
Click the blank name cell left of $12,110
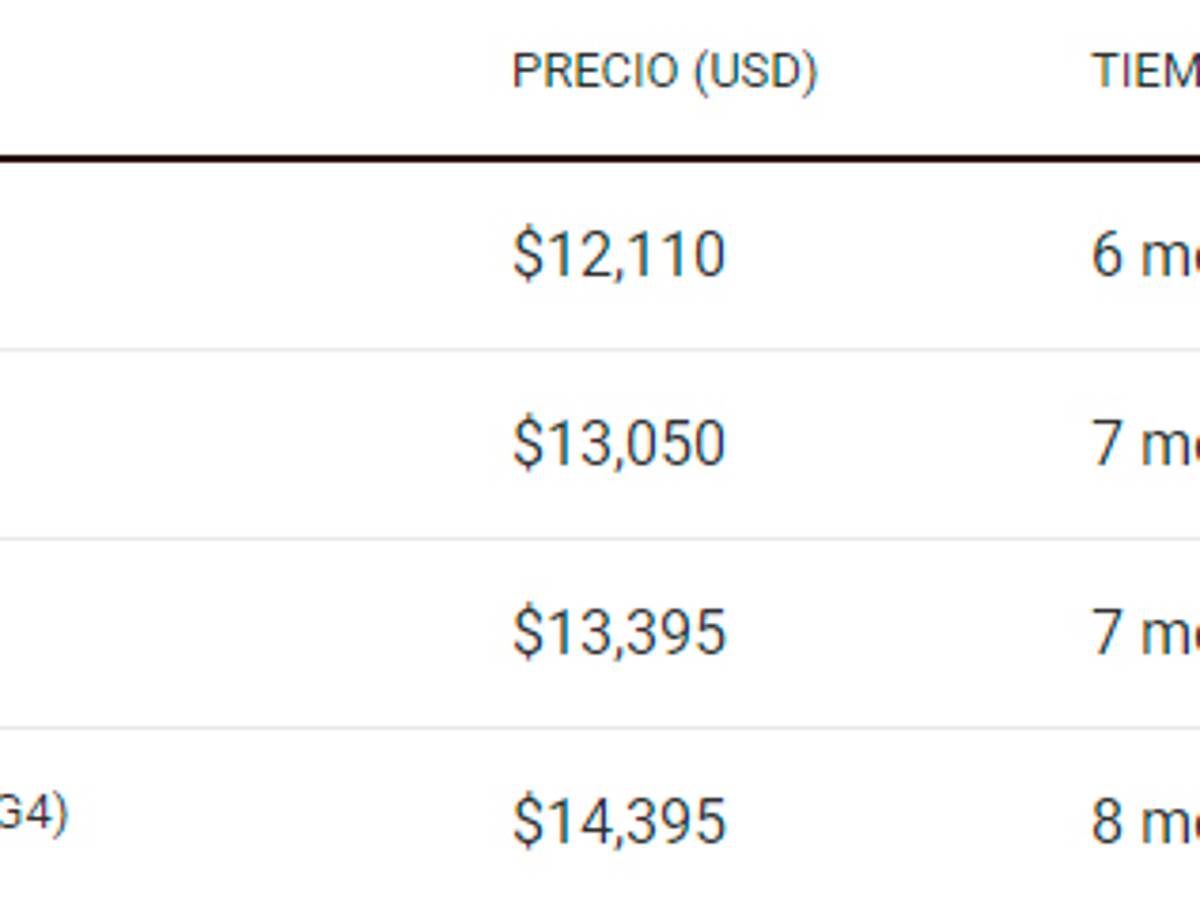tap(250, 255)
